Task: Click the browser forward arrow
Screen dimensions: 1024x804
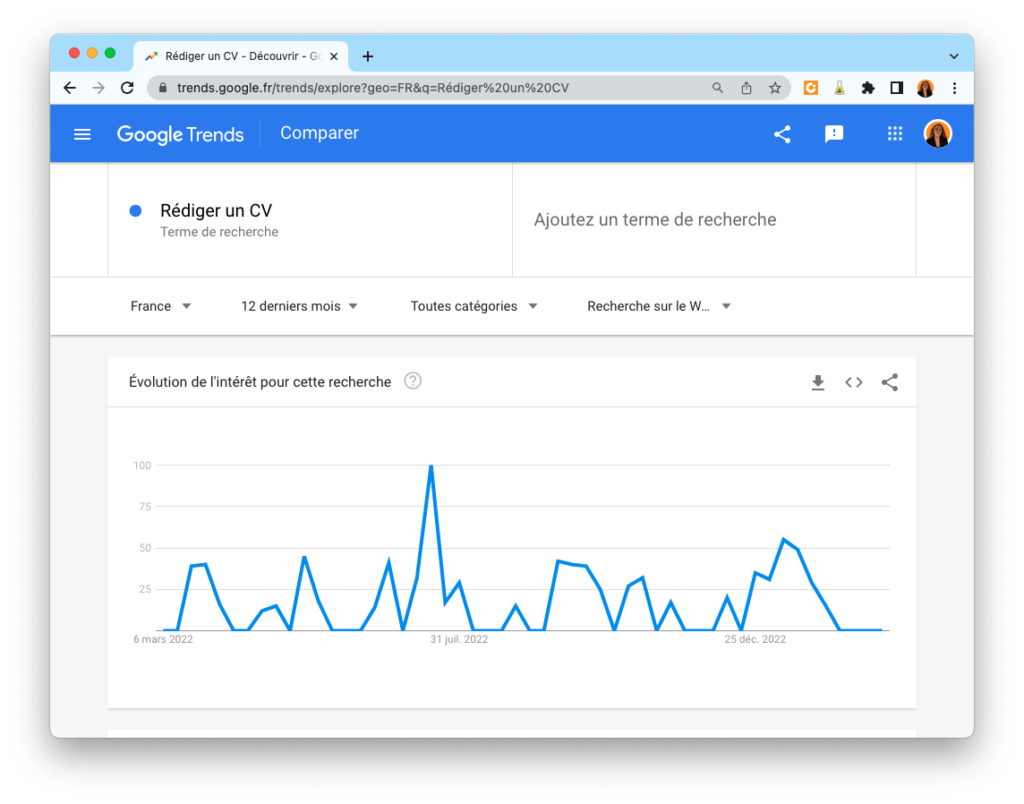Action: 99,88
